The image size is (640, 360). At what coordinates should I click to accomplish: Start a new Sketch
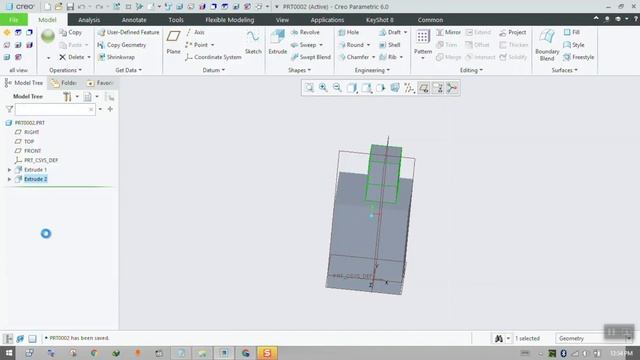[253, 42]
